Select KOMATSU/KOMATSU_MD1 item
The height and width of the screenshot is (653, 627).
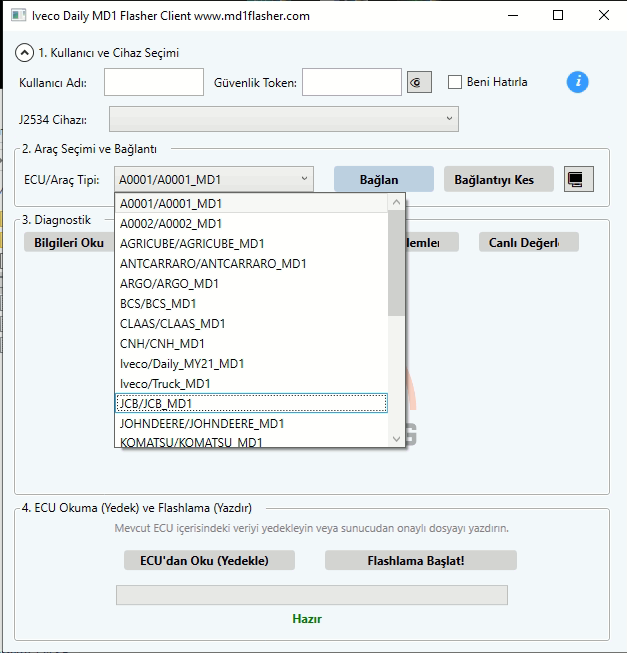[251, 441]
